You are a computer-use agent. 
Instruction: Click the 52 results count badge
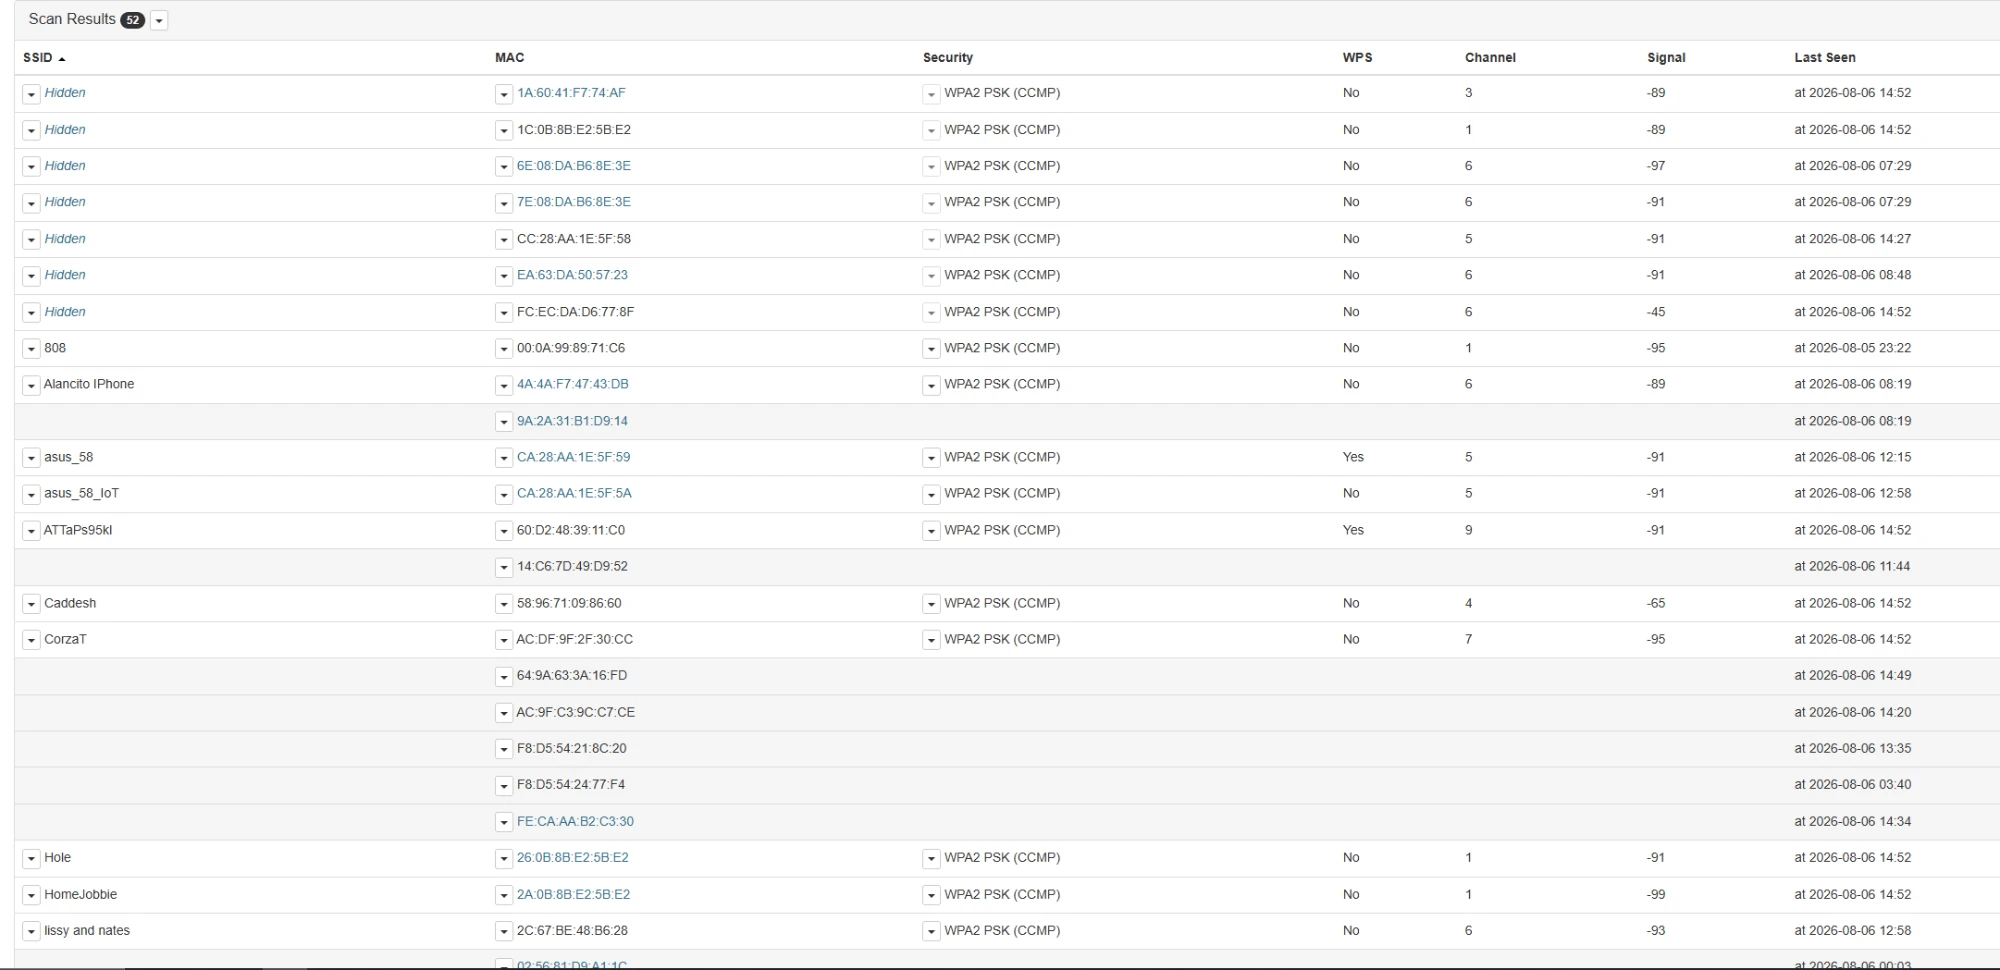point(132,20)
